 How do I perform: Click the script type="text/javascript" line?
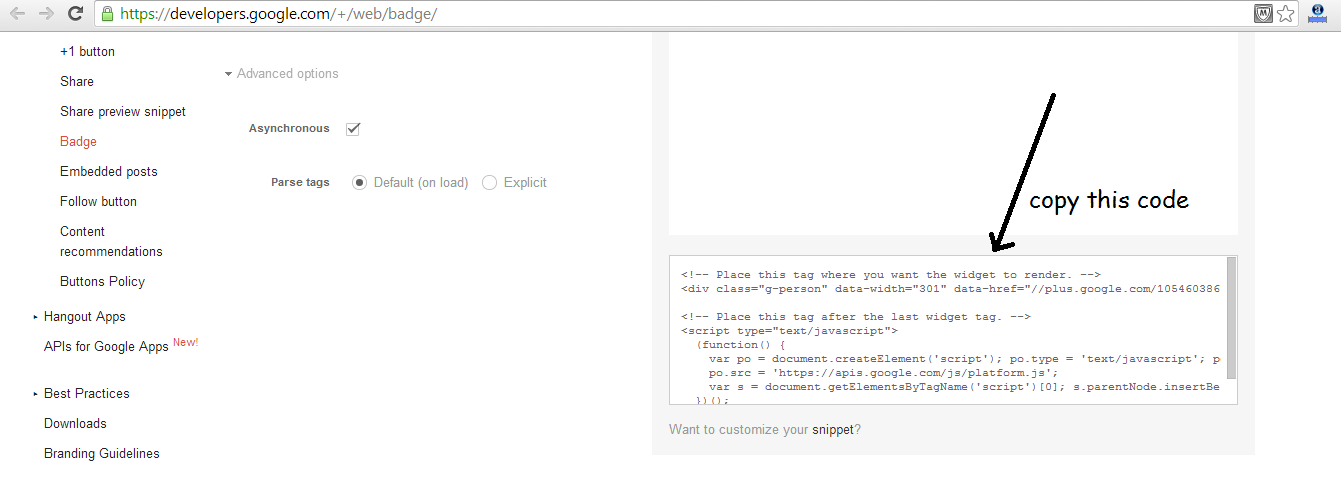pyautogui.click(x=789, y=331)
